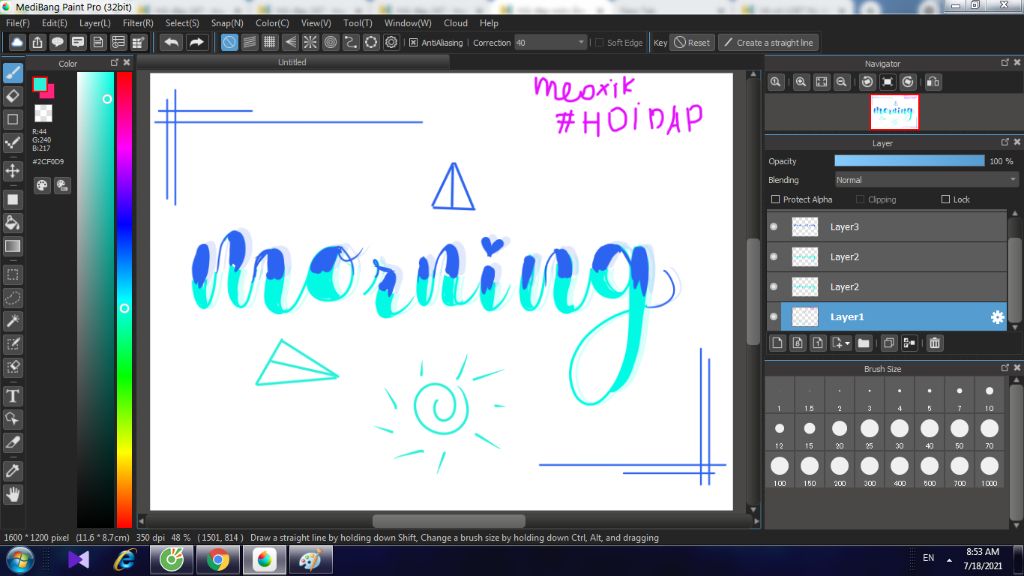Select the Text tool
The image size is (1024, 576).
point(12,396)
